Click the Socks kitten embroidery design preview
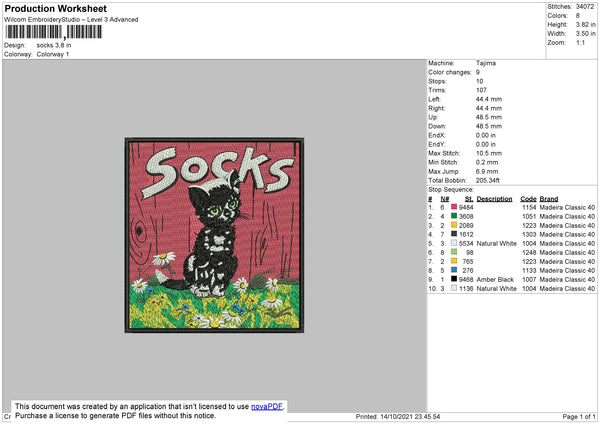 (x=212, y=241)
